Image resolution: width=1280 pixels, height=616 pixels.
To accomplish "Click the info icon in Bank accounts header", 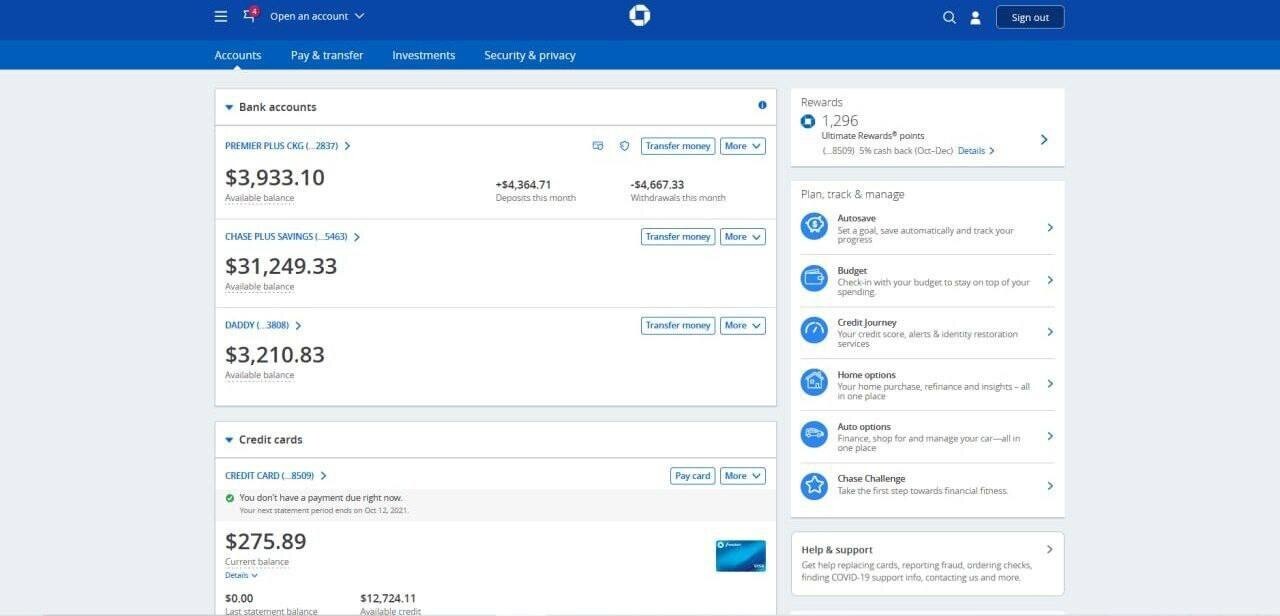I will 762,105.
